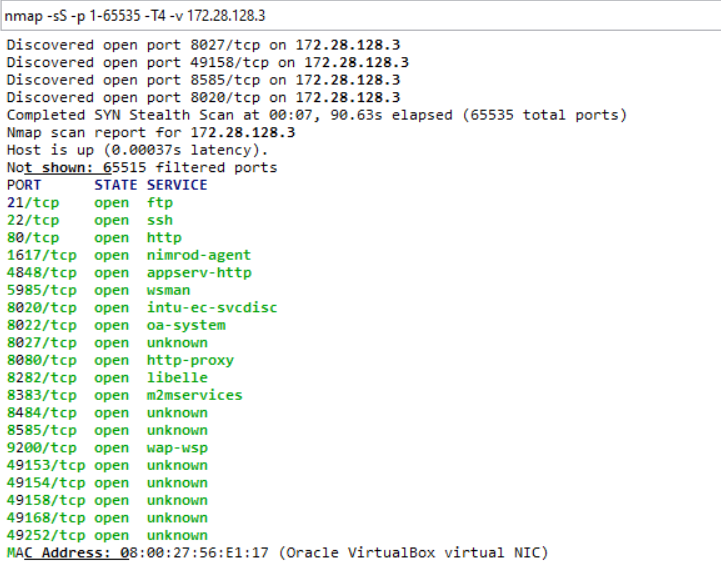Click the 49252/tcp unknown port row
Viewport: 721px width, 581px height.
(x=107, y=535)
